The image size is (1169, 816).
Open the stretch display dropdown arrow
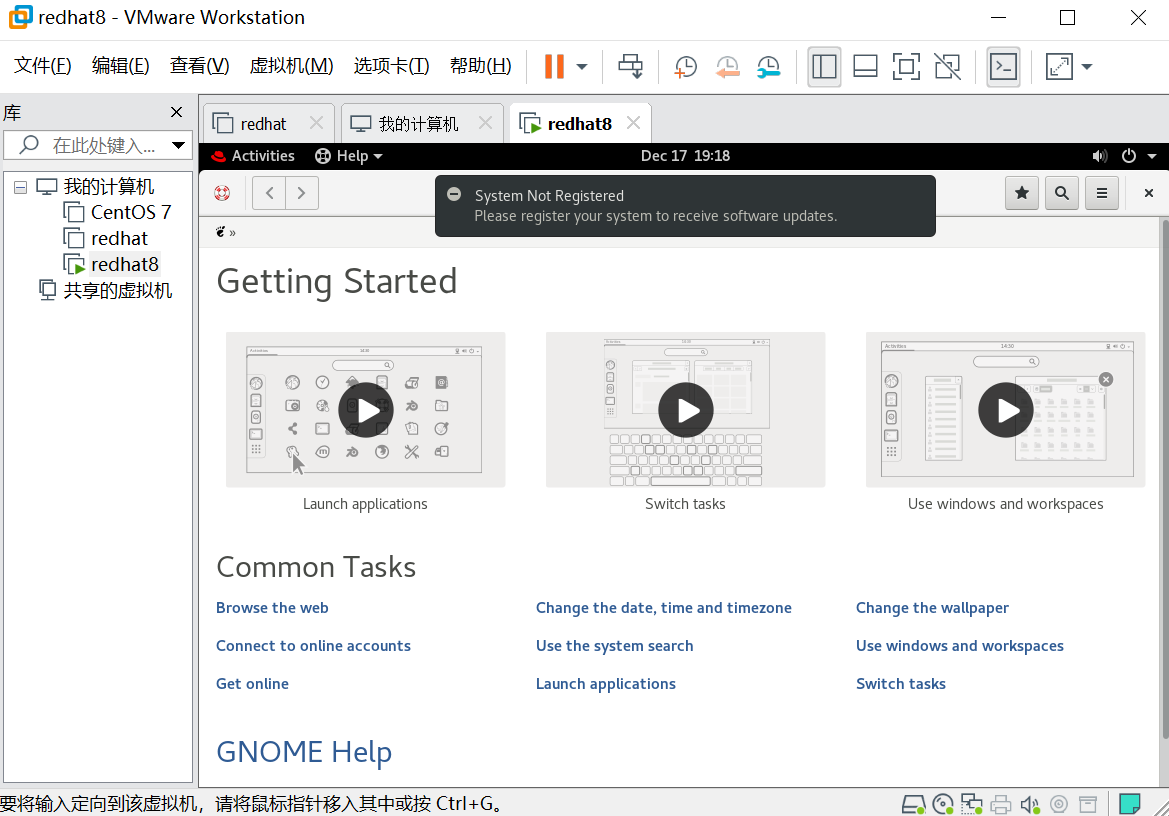pos(1087,66)
